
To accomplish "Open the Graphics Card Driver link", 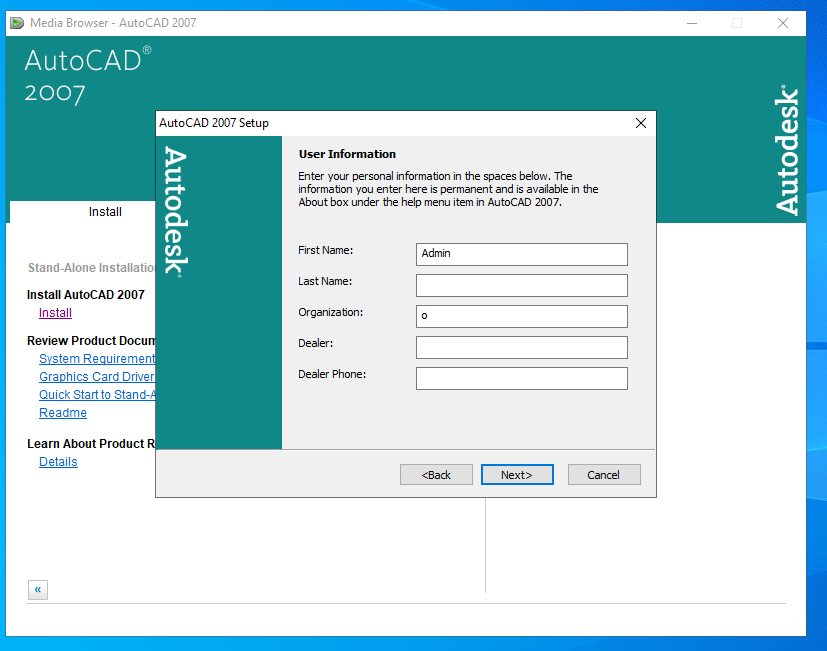I will 96,377.
